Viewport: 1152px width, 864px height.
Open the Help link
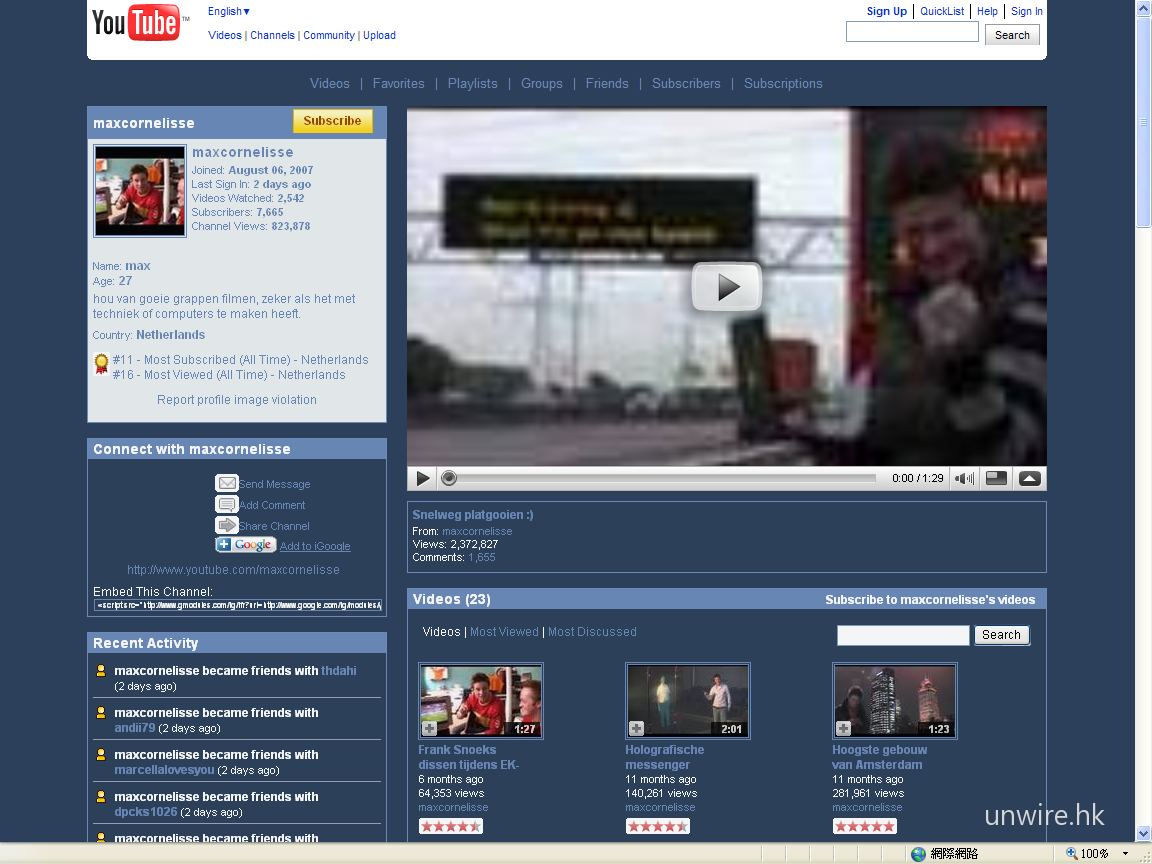click(987, 11)
